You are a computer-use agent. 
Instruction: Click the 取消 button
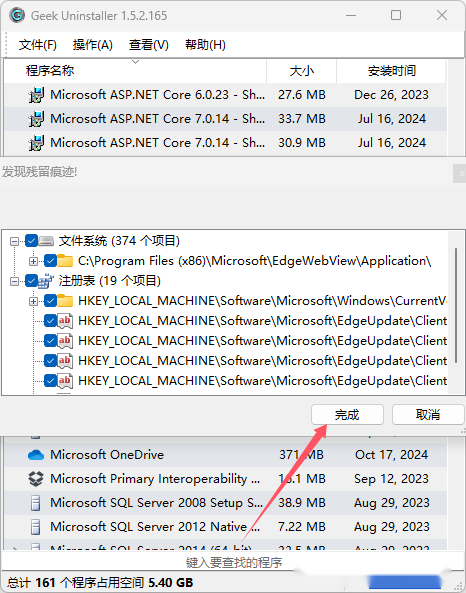point(428,414)
